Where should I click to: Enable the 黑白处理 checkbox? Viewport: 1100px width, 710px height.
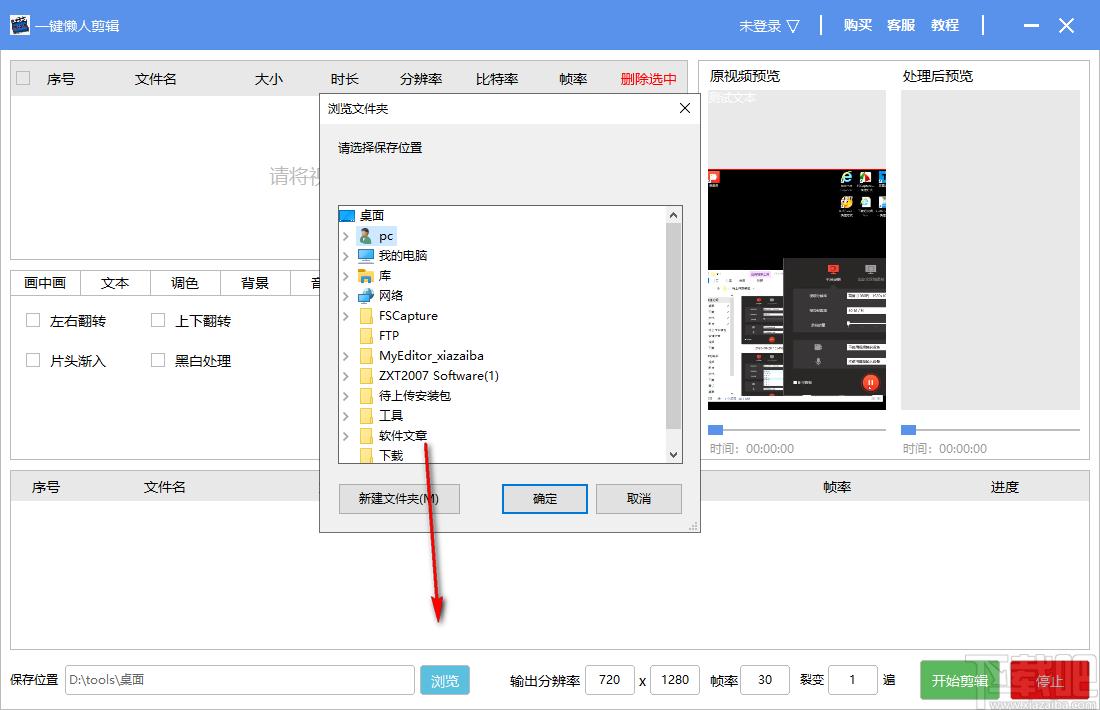point(158,361)
